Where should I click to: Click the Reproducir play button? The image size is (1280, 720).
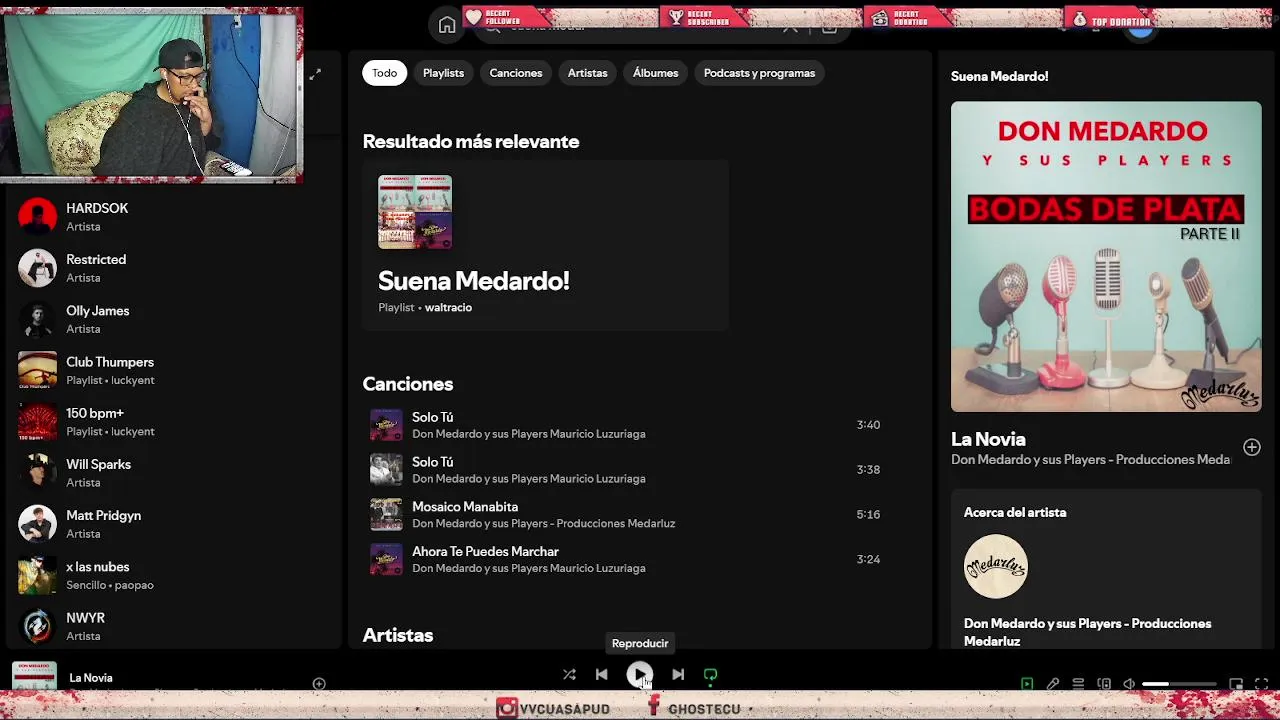click(640, 675)
